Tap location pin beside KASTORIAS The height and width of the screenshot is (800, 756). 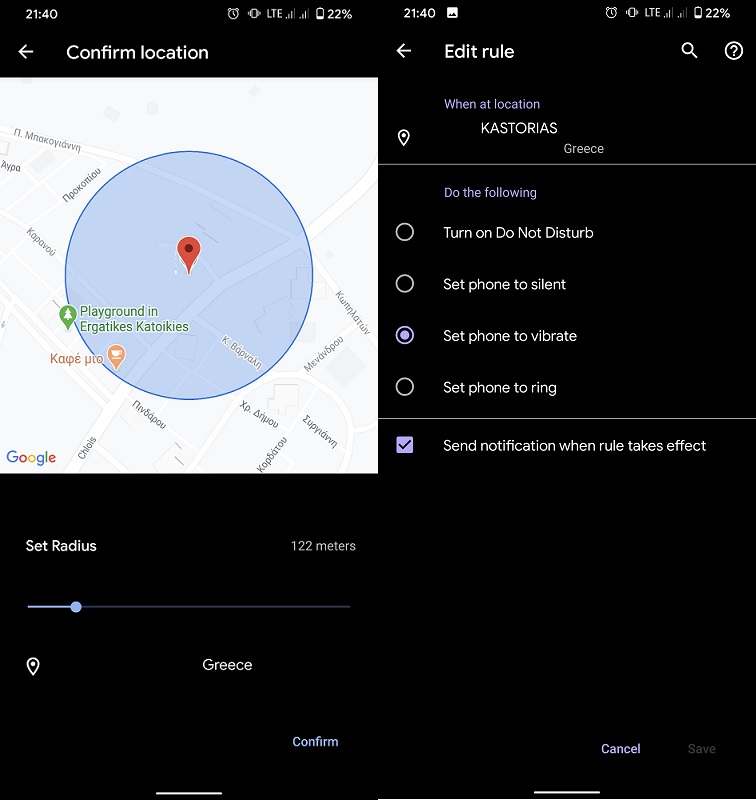(404, 138)
